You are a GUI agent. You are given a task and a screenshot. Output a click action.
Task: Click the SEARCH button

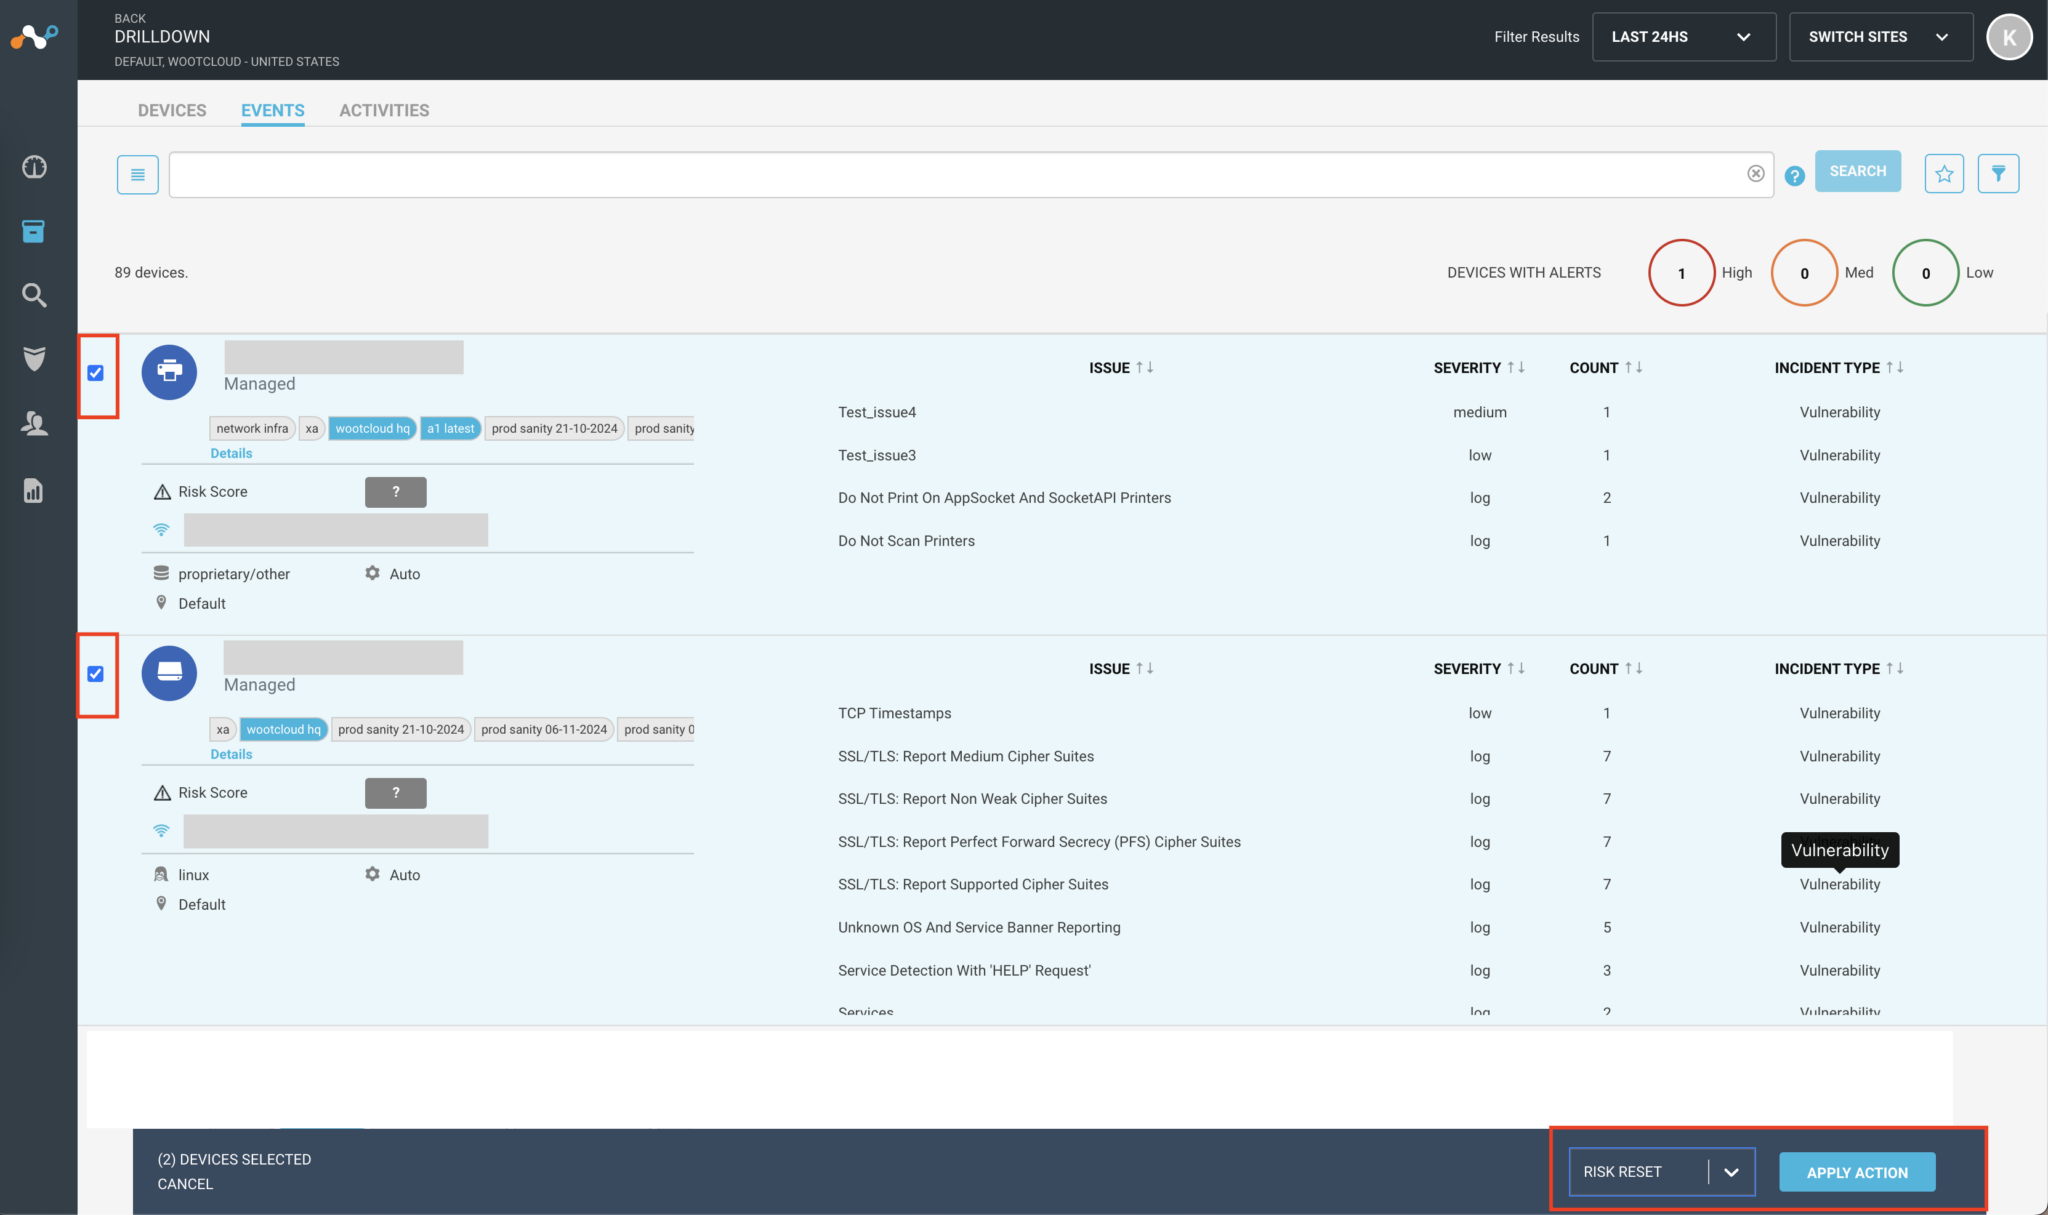1858,172
